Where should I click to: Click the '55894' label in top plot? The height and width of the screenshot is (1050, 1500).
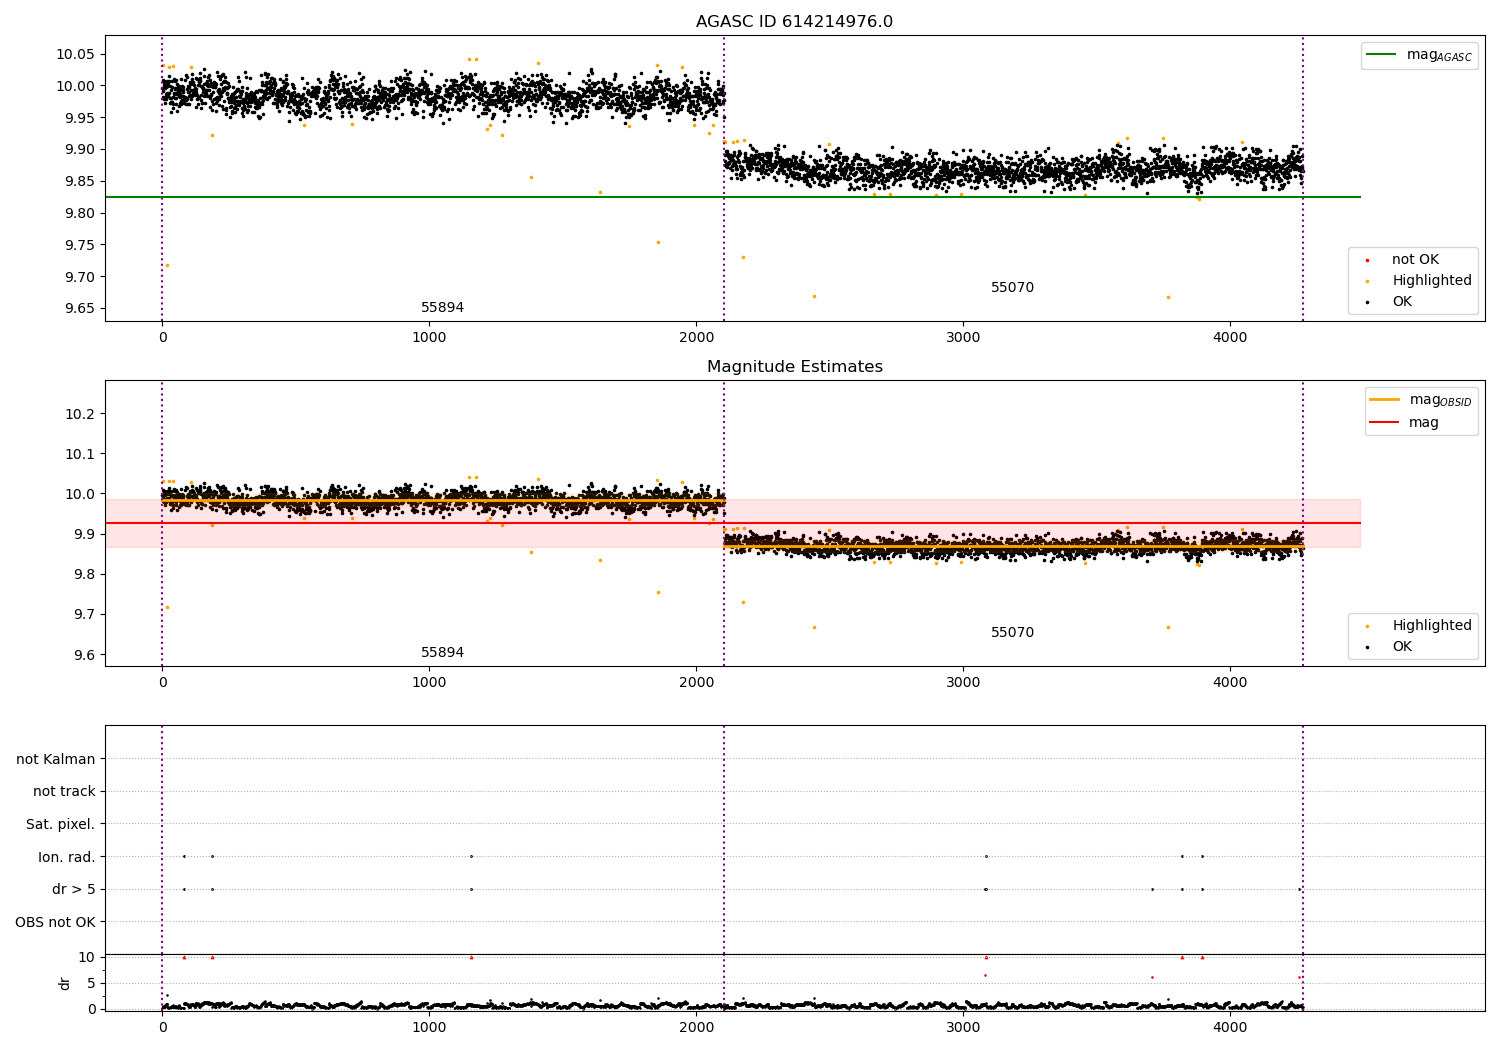442,308
